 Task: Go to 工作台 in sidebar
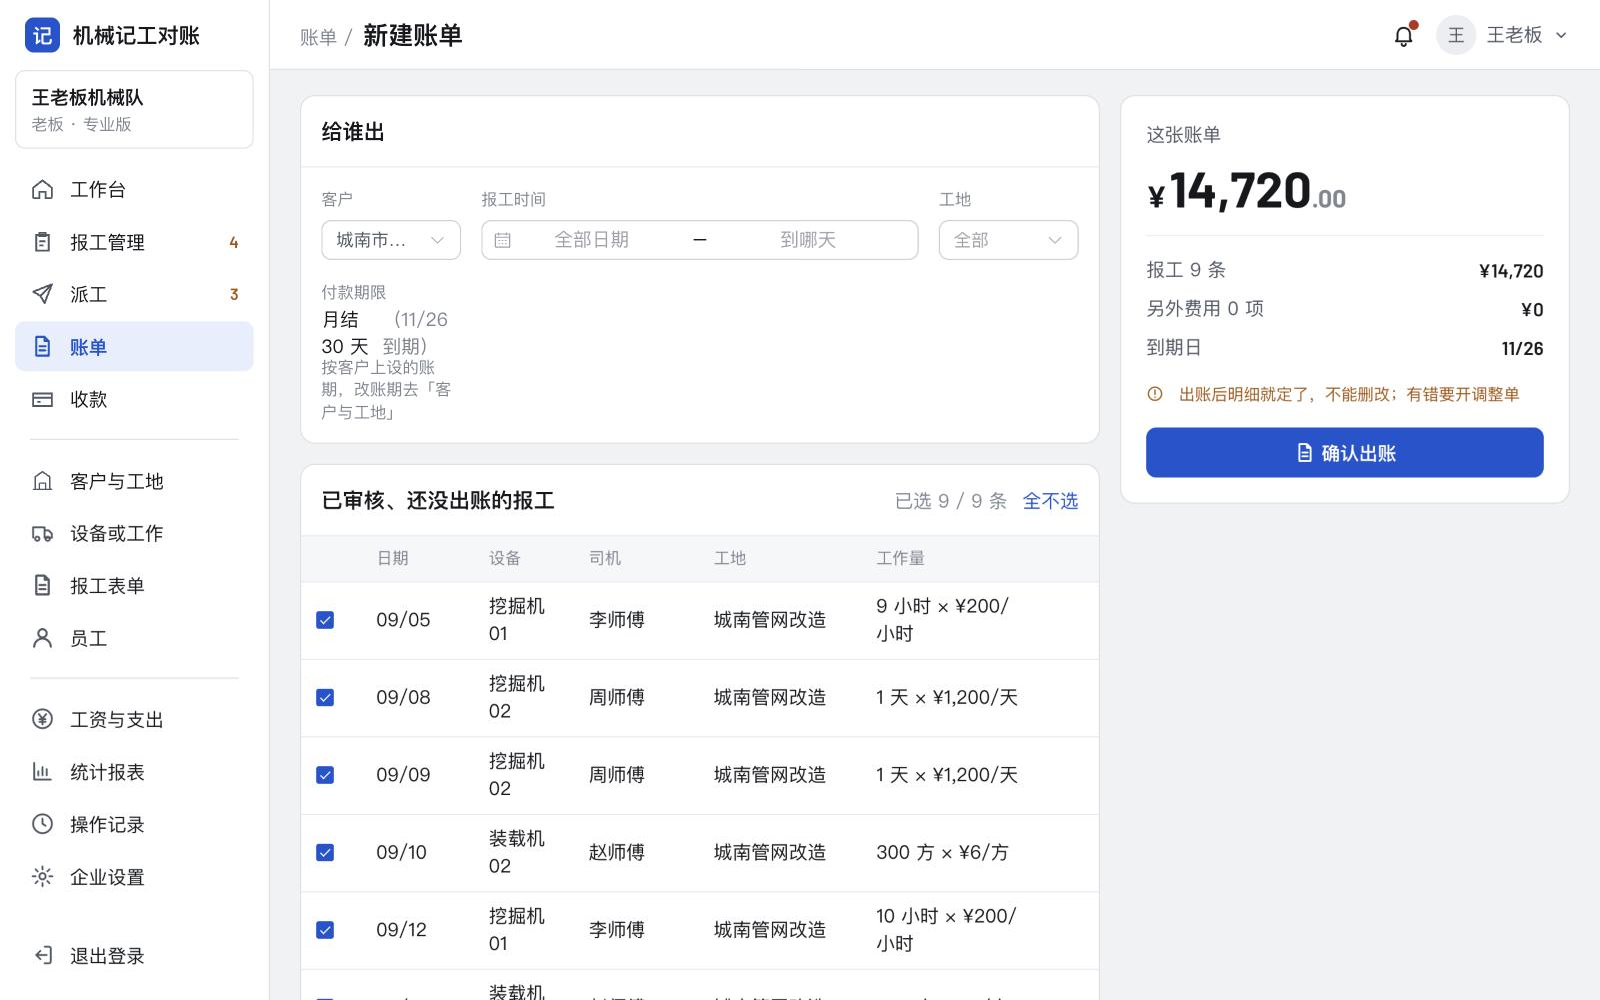pos(134,189)
